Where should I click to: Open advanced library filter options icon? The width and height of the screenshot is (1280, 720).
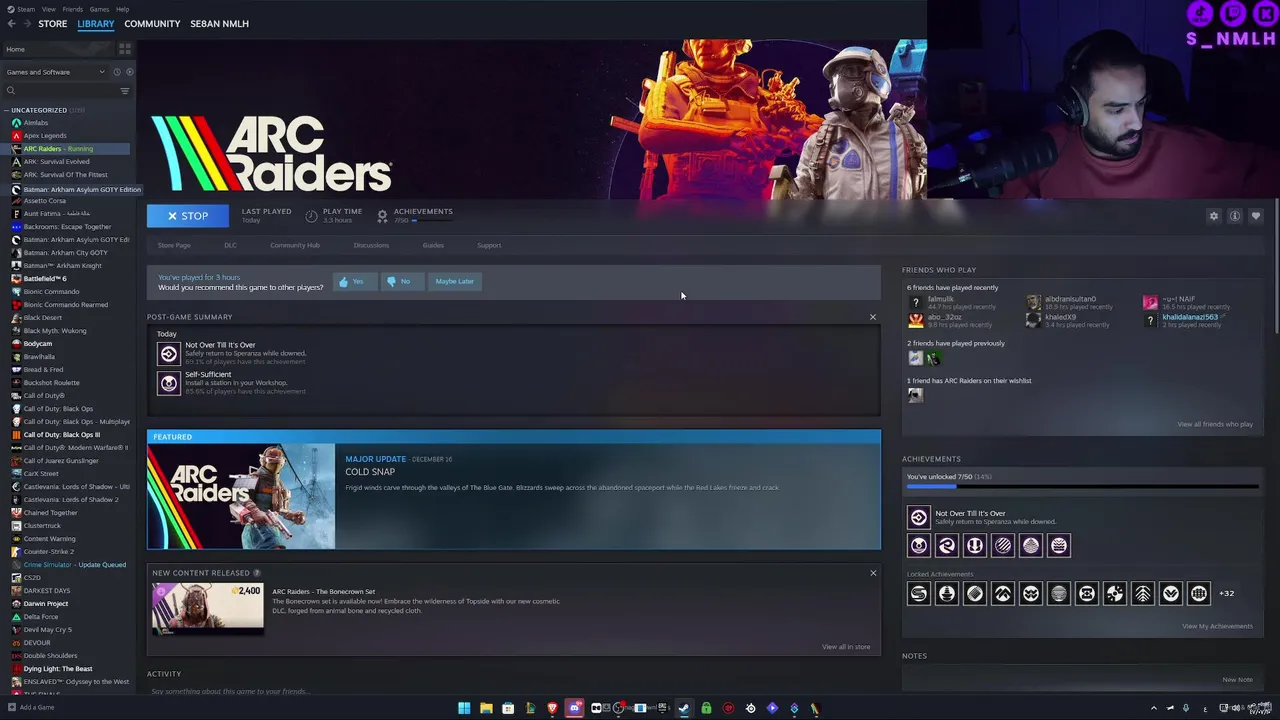pos(125,91)
